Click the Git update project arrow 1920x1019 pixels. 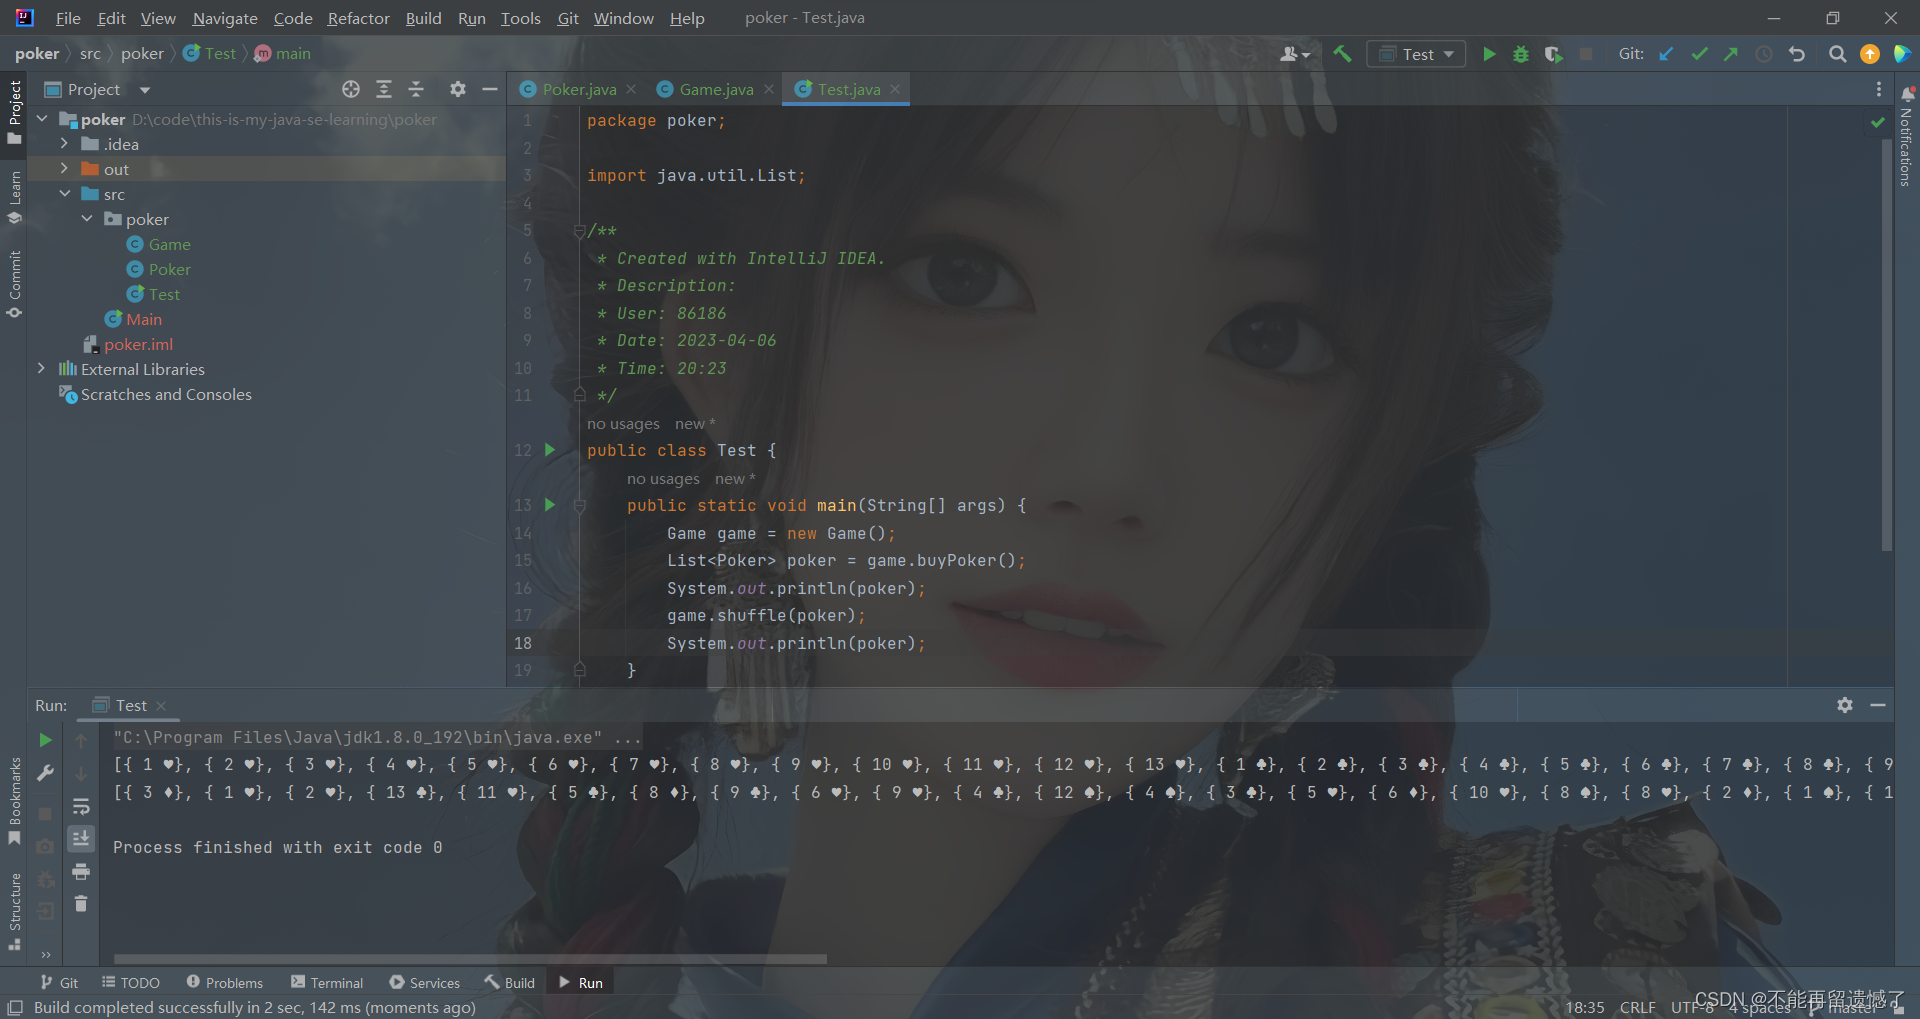point(1667,54)
